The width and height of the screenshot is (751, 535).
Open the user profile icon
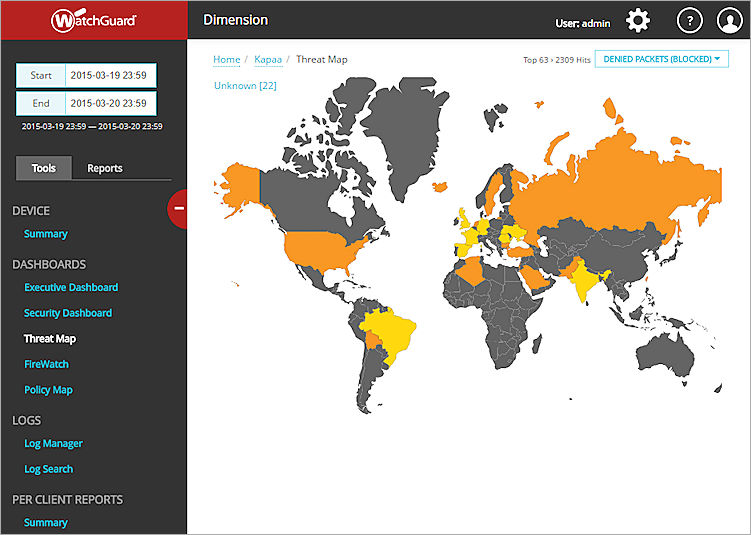point(730,20)
